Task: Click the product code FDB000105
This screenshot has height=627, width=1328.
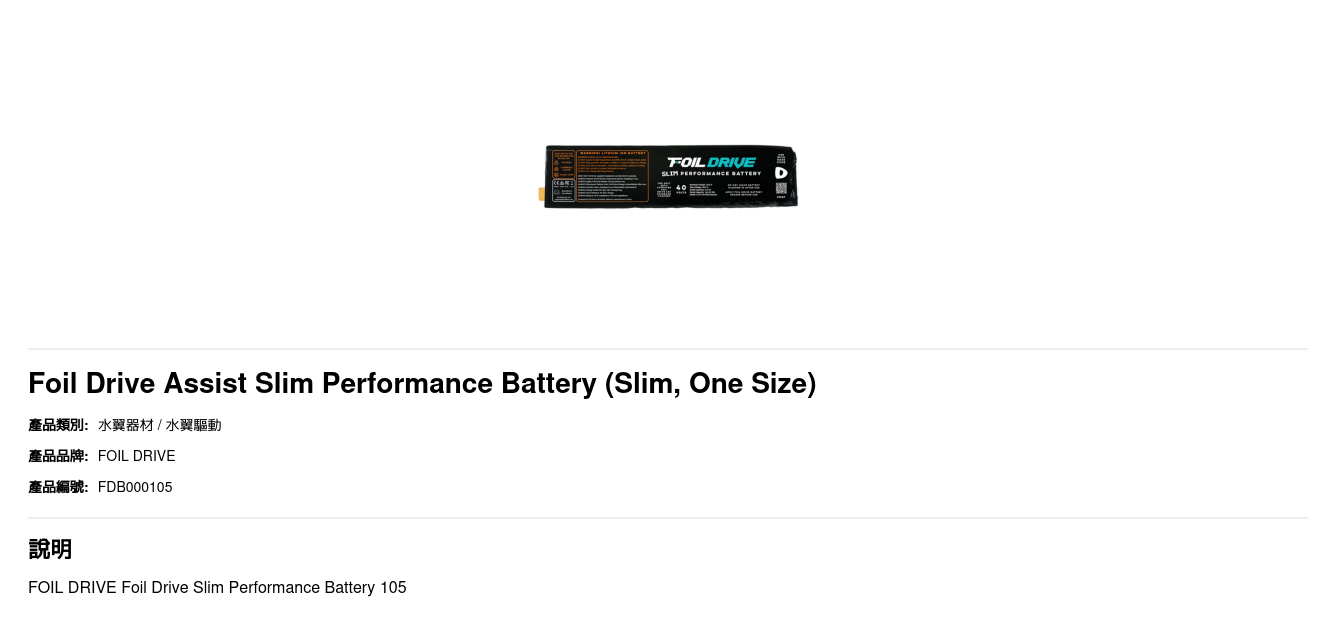Action: coord(135,487)
